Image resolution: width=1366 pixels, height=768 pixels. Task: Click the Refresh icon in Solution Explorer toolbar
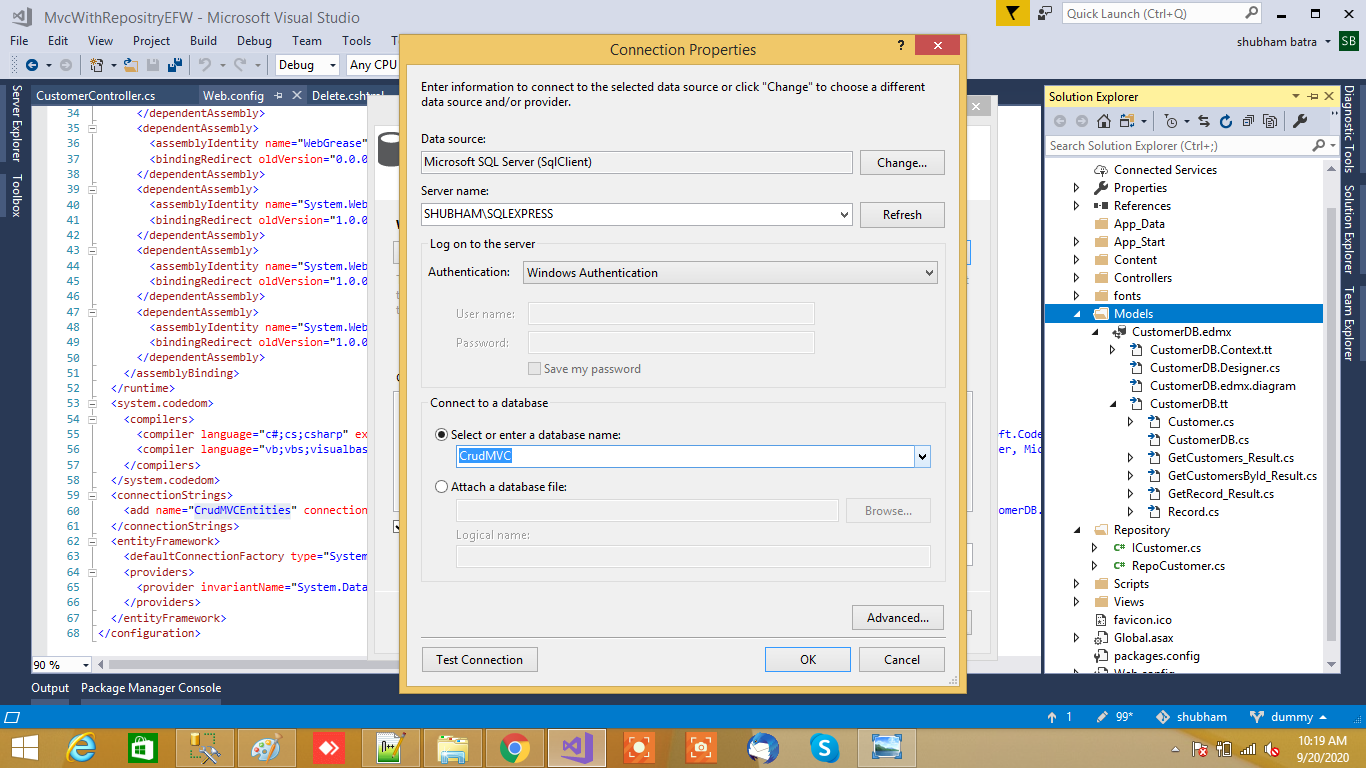pyautogui.click(x=1226, y=121)
